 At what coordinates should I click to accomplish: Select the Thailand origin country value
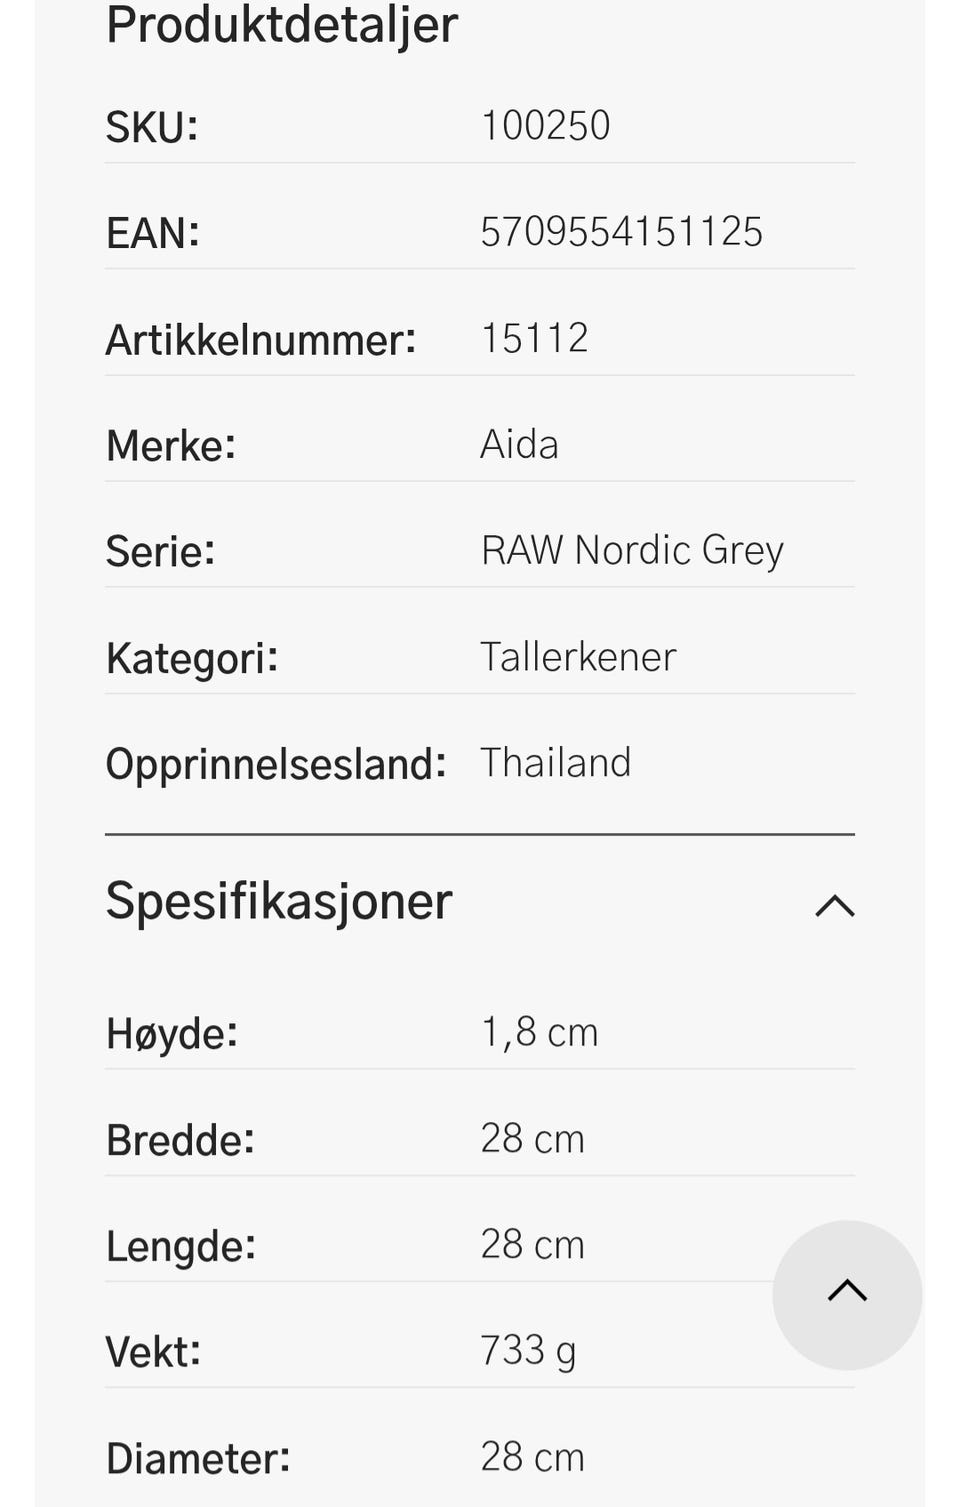click(555, 763)
